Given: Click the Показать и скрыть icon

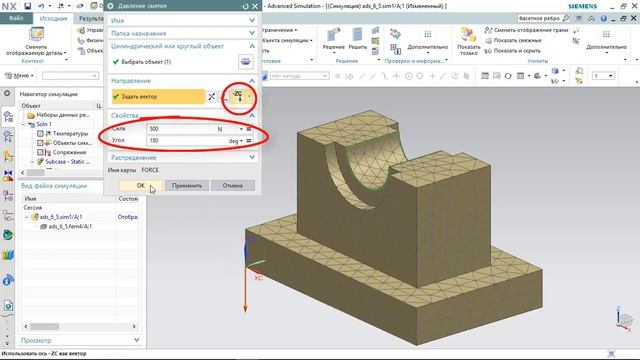Looking at the screenshot, I should [488, 51].
